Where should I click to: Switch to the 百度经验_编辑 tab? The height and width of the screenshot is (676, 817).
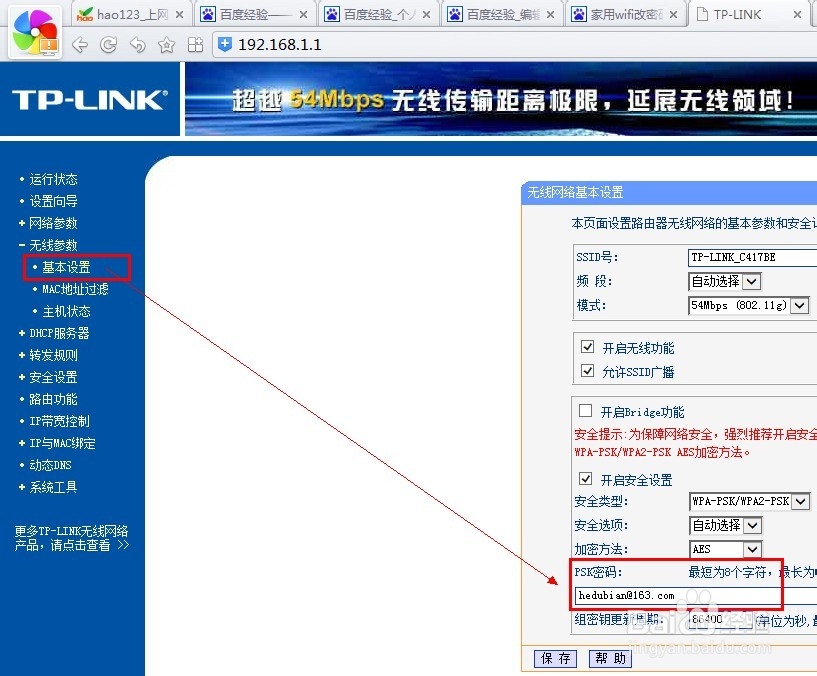[500, 14]
